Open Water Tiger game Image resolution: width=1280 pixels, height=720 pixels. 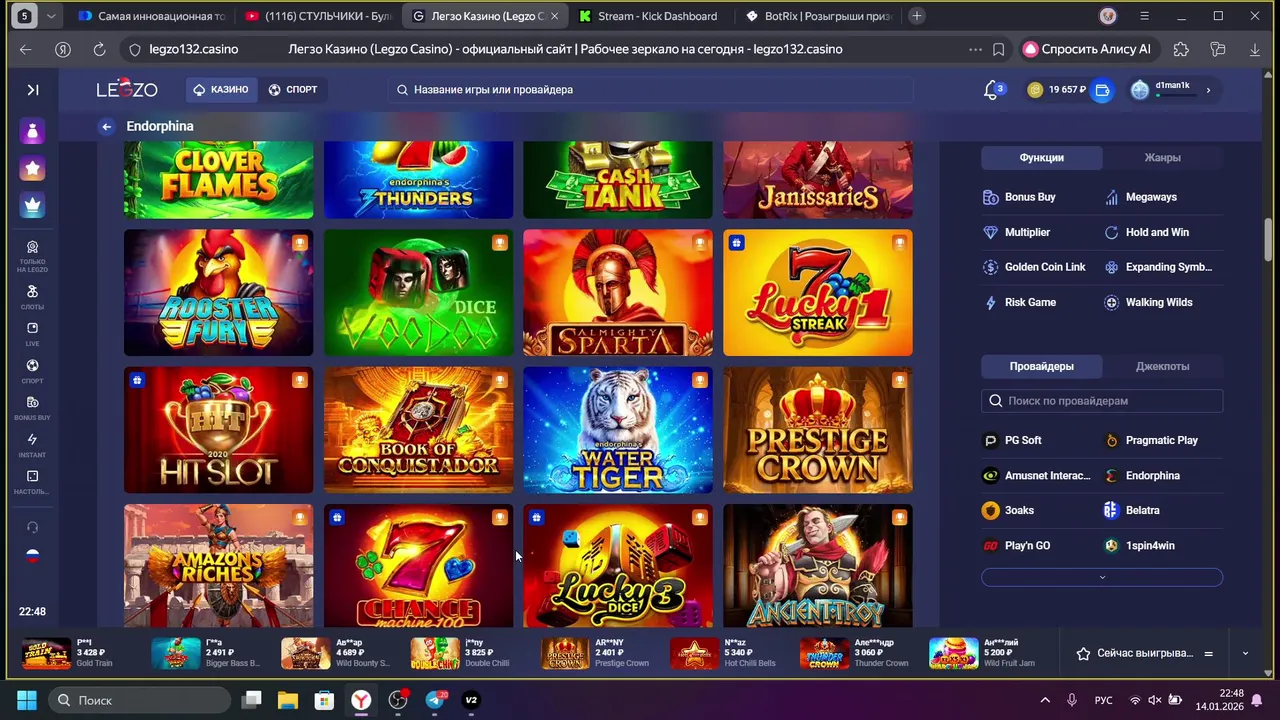tap(618, 430)
